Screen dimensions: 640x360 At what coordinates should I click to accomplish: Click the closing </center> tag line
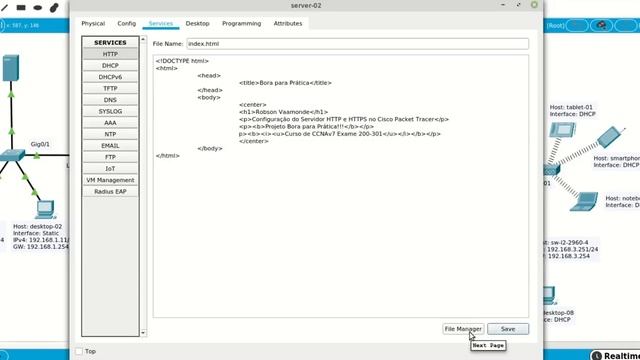(253, 141)
